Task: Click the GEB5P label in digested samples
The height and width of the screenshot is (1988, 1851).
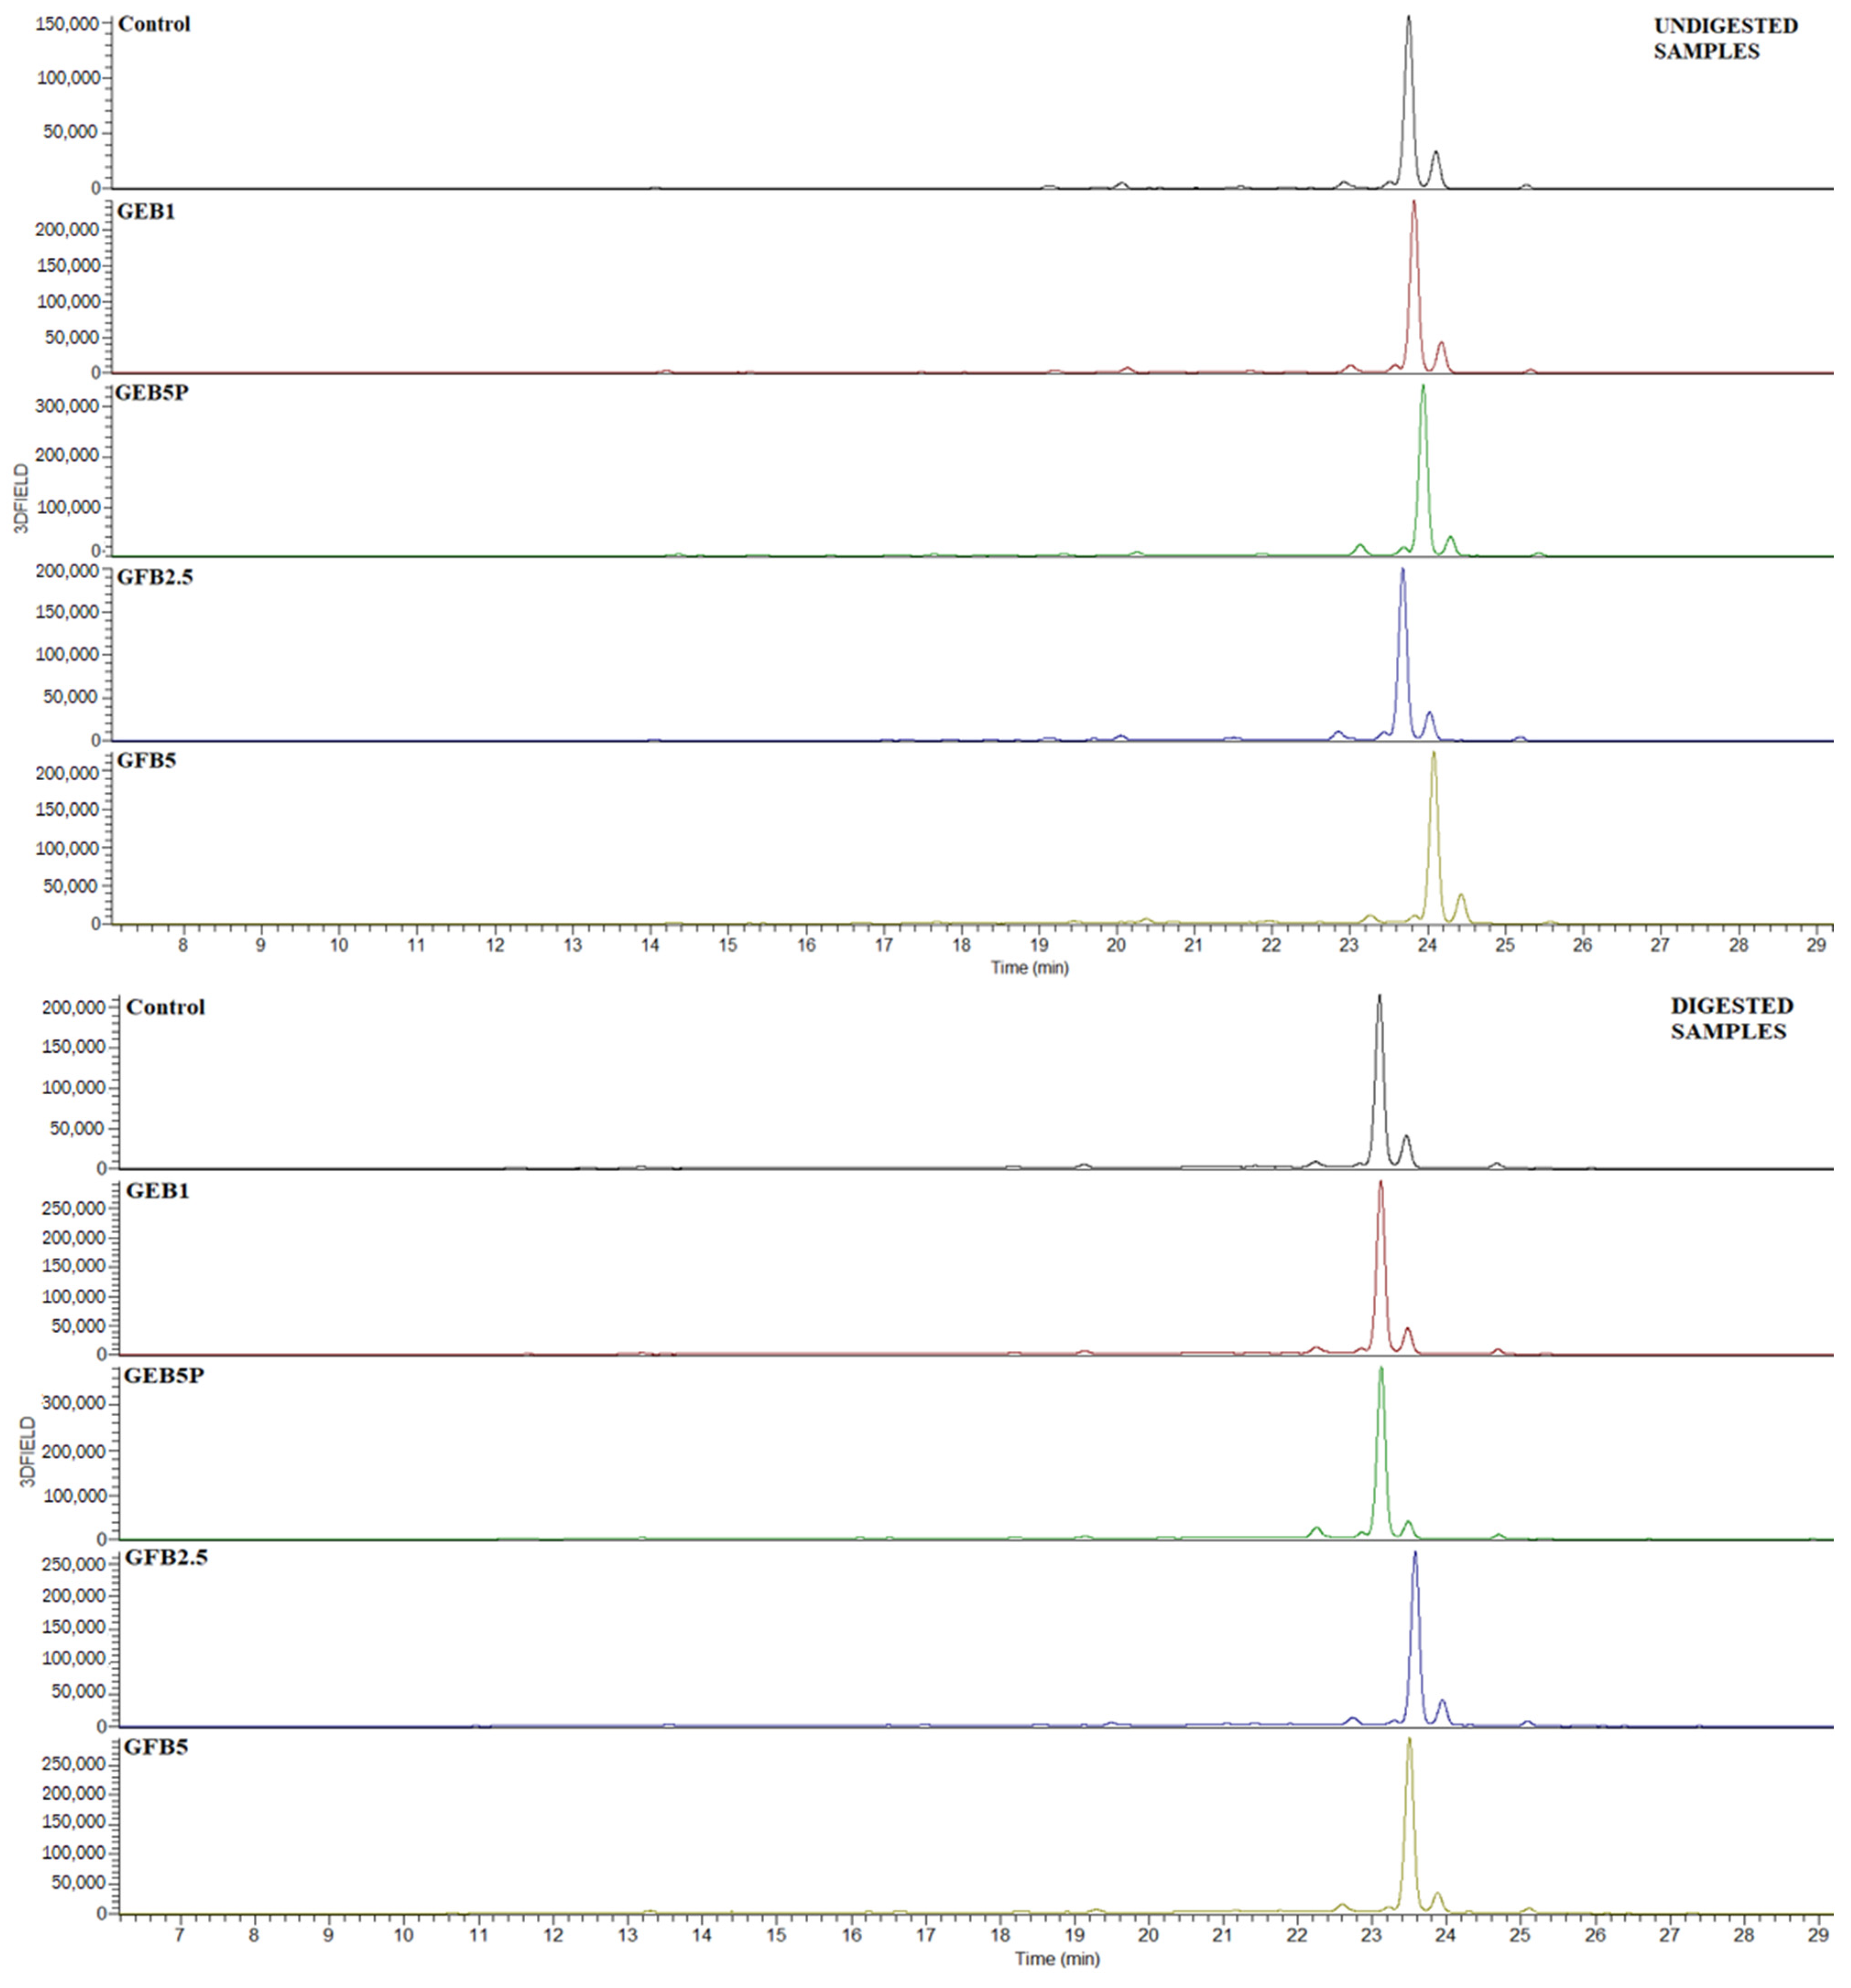Action: [164, 1375]
